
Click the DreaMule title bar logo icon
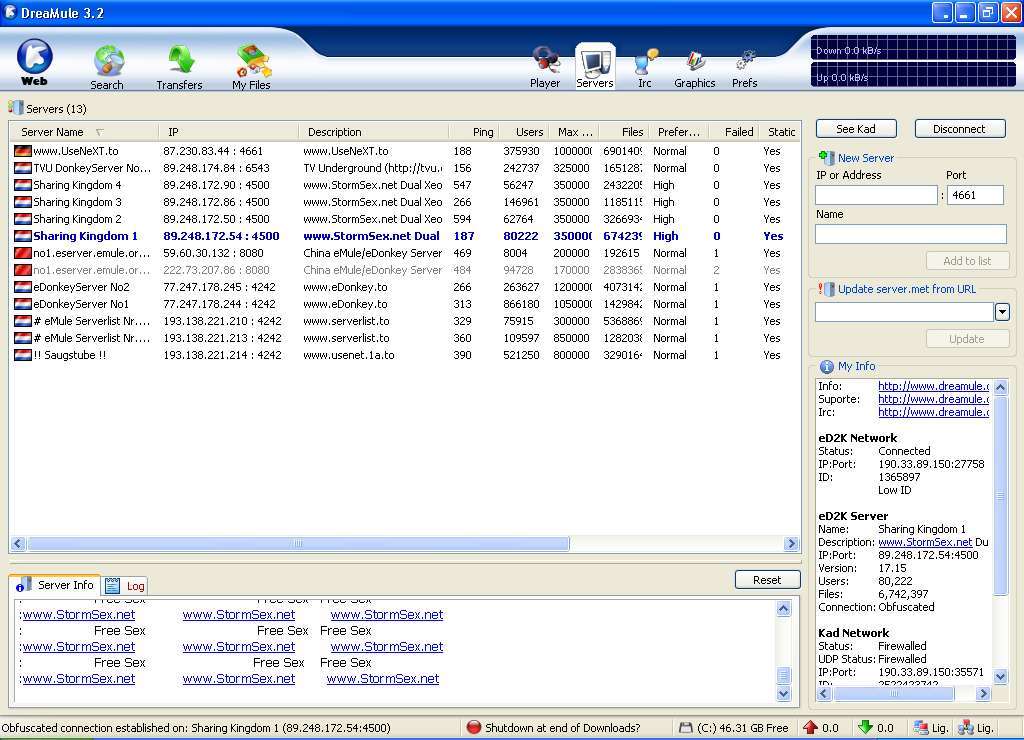coord(10,12)
